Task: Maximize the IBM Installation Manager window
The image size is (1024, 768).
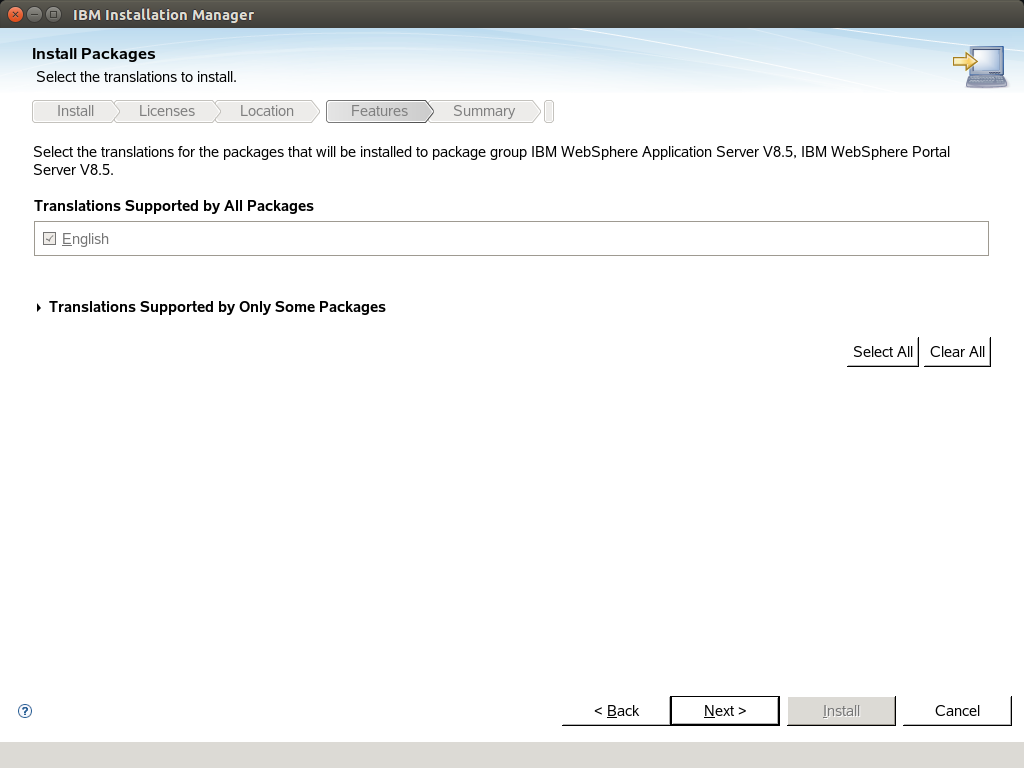Action: (x=54, y=14)
